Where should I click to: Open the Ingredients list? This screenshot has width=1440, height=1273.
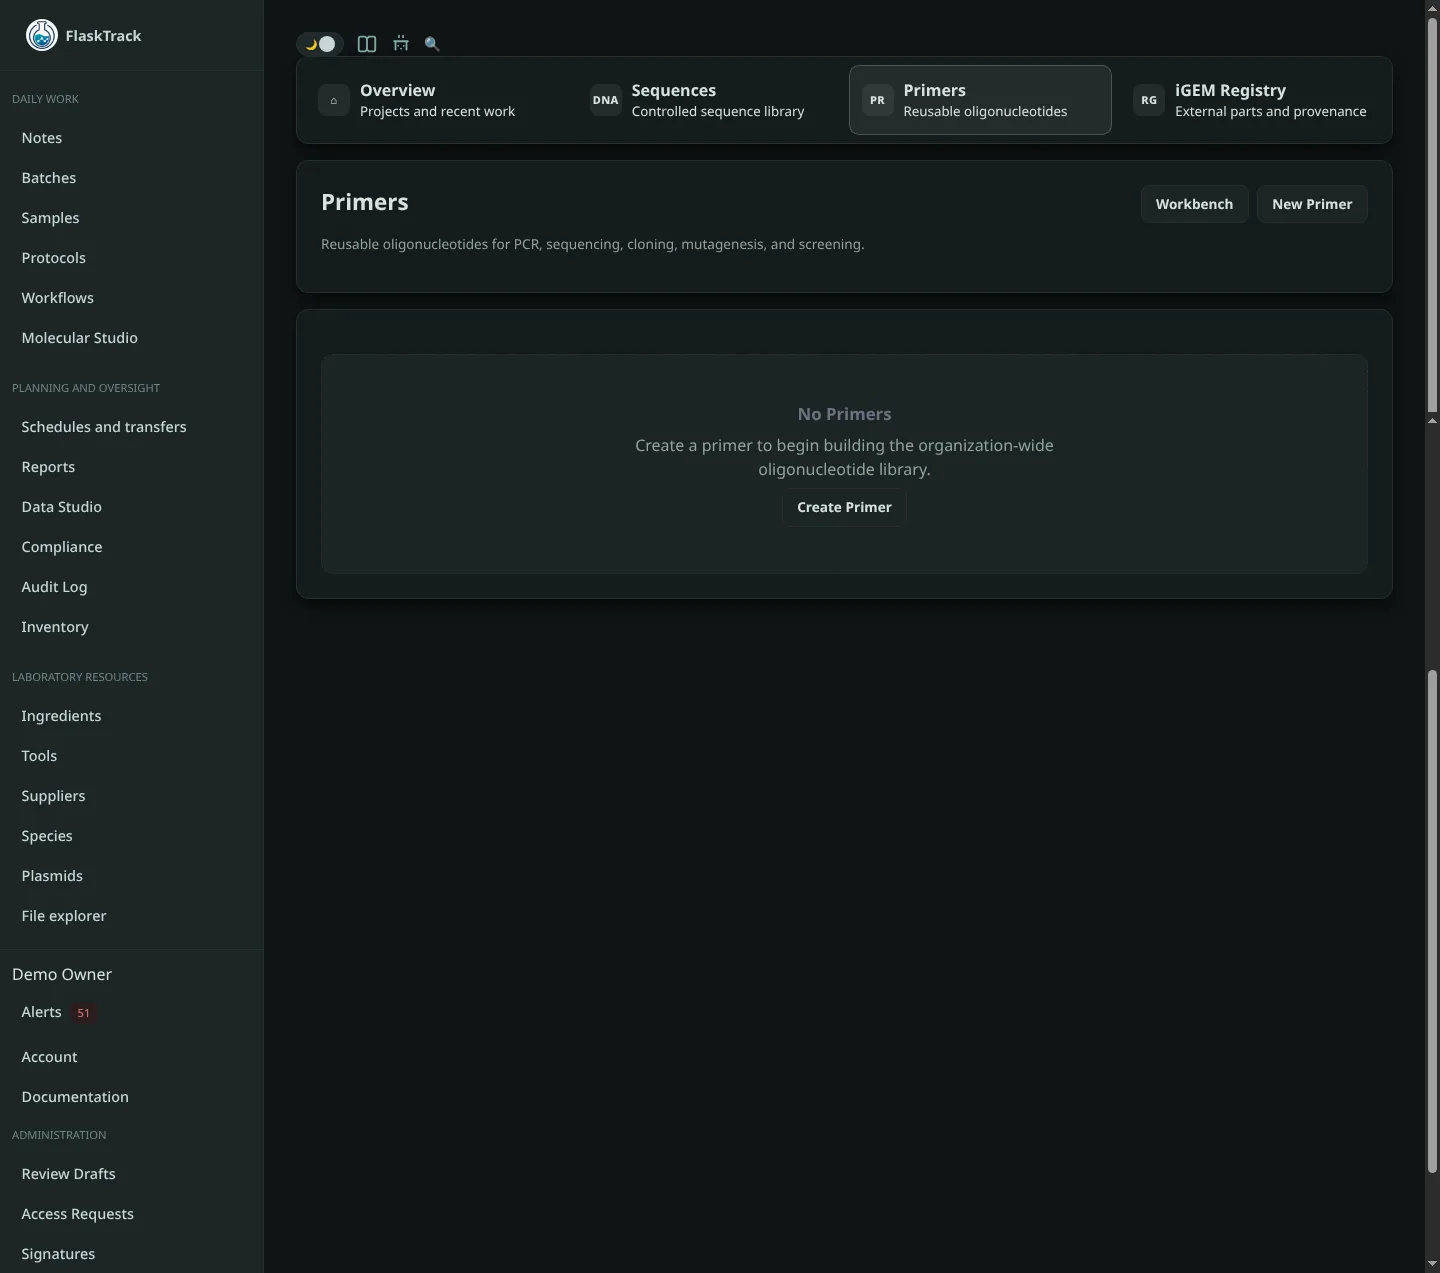[x=132, y=716]
